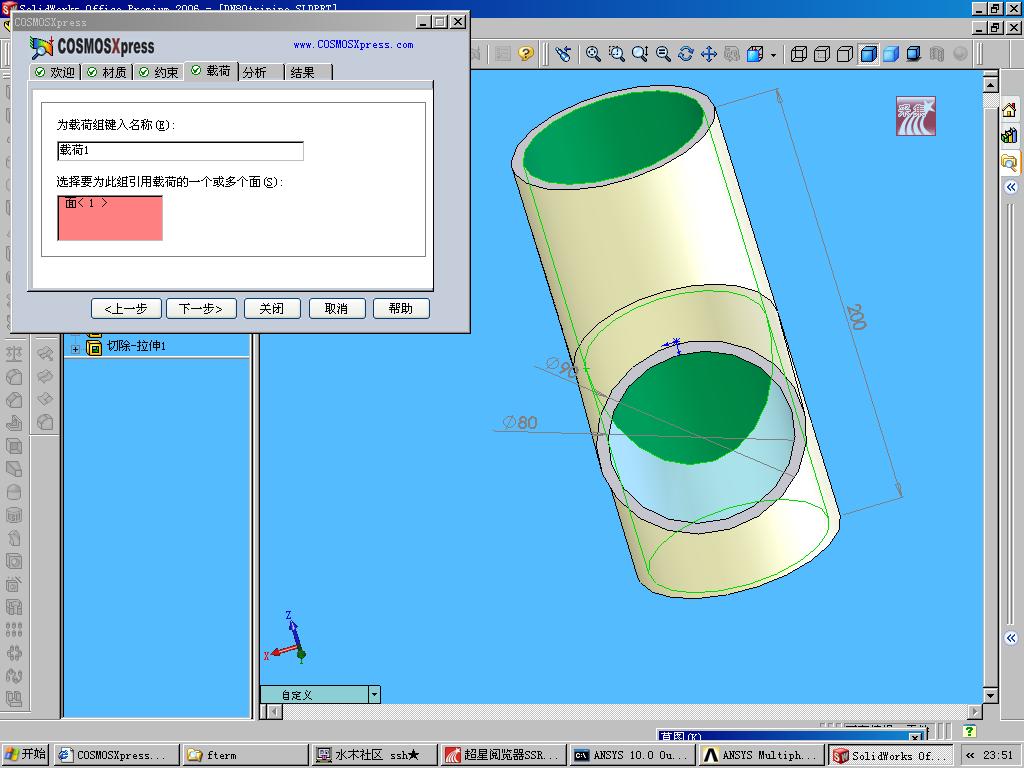
Task: Open the www.COSMOSXpress.com link
Action: [x=353, y=44]
